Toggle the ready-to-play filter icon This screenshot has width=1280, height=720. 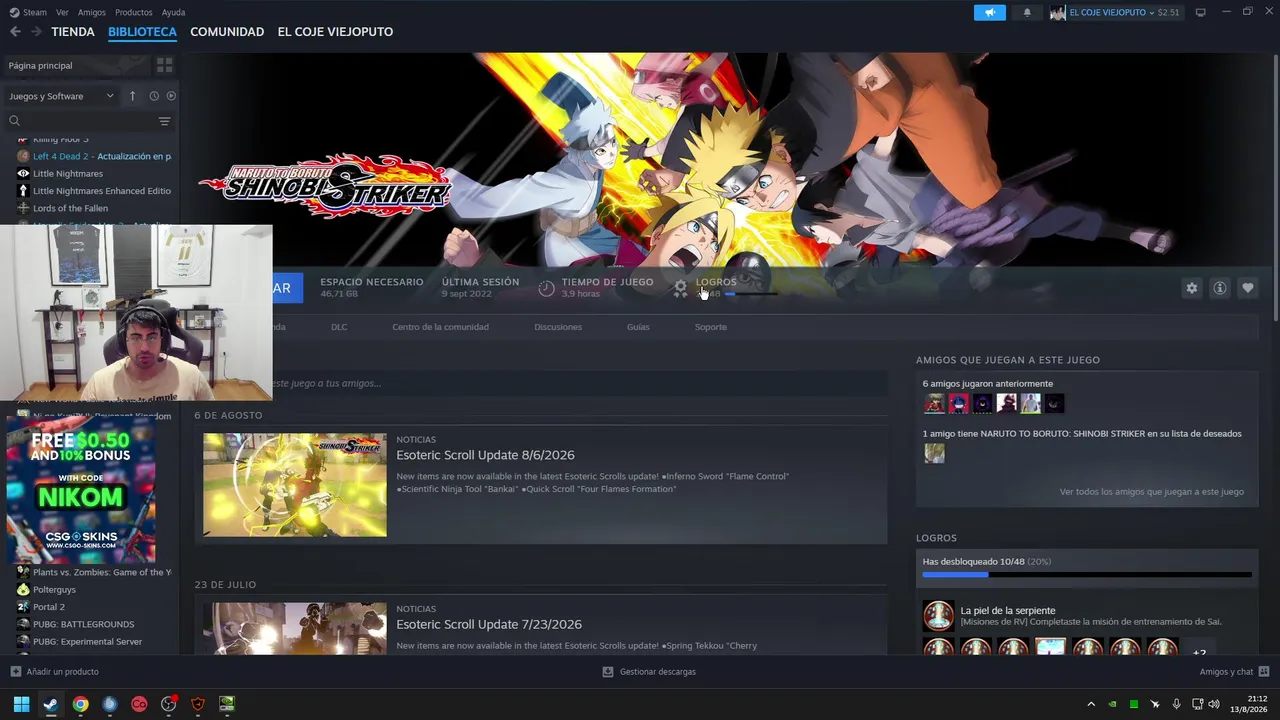coord(171,96)
